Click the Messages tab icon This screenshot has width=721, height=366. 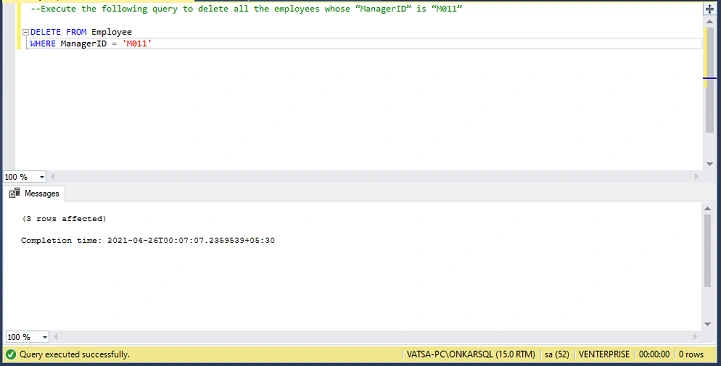(x=14, y=193)
